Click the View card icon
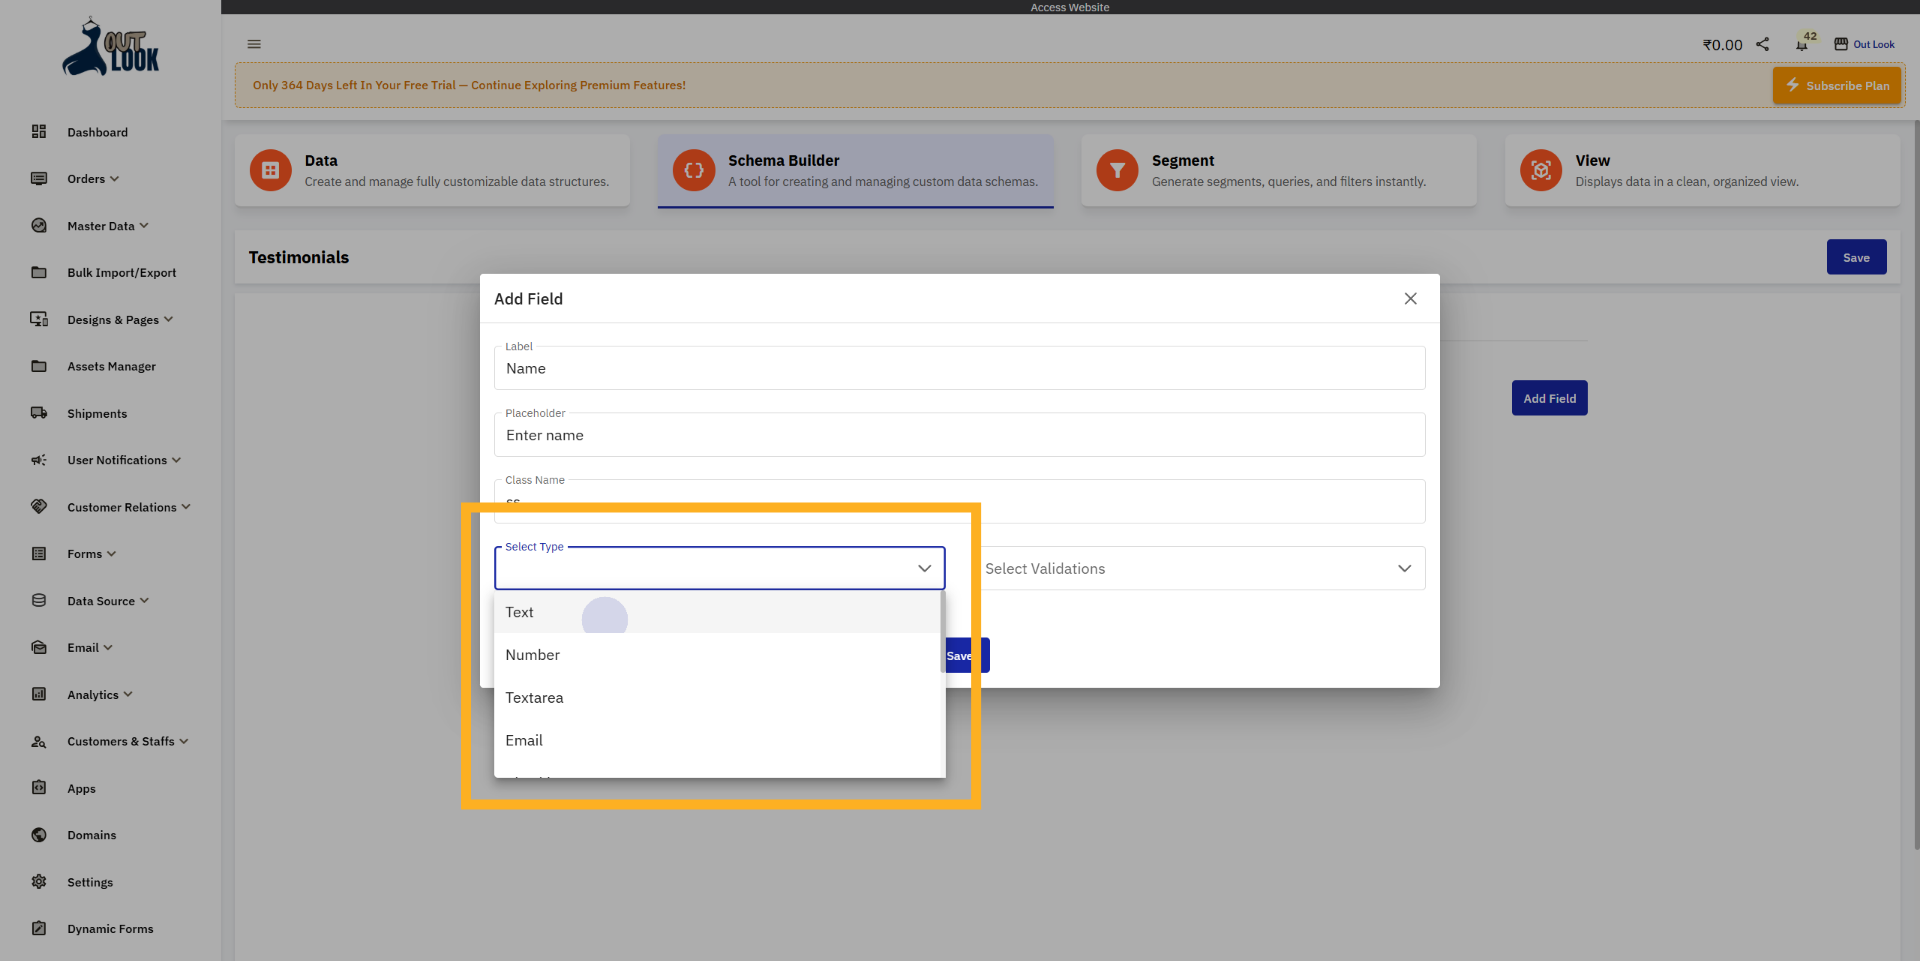 click(1541, 170)
